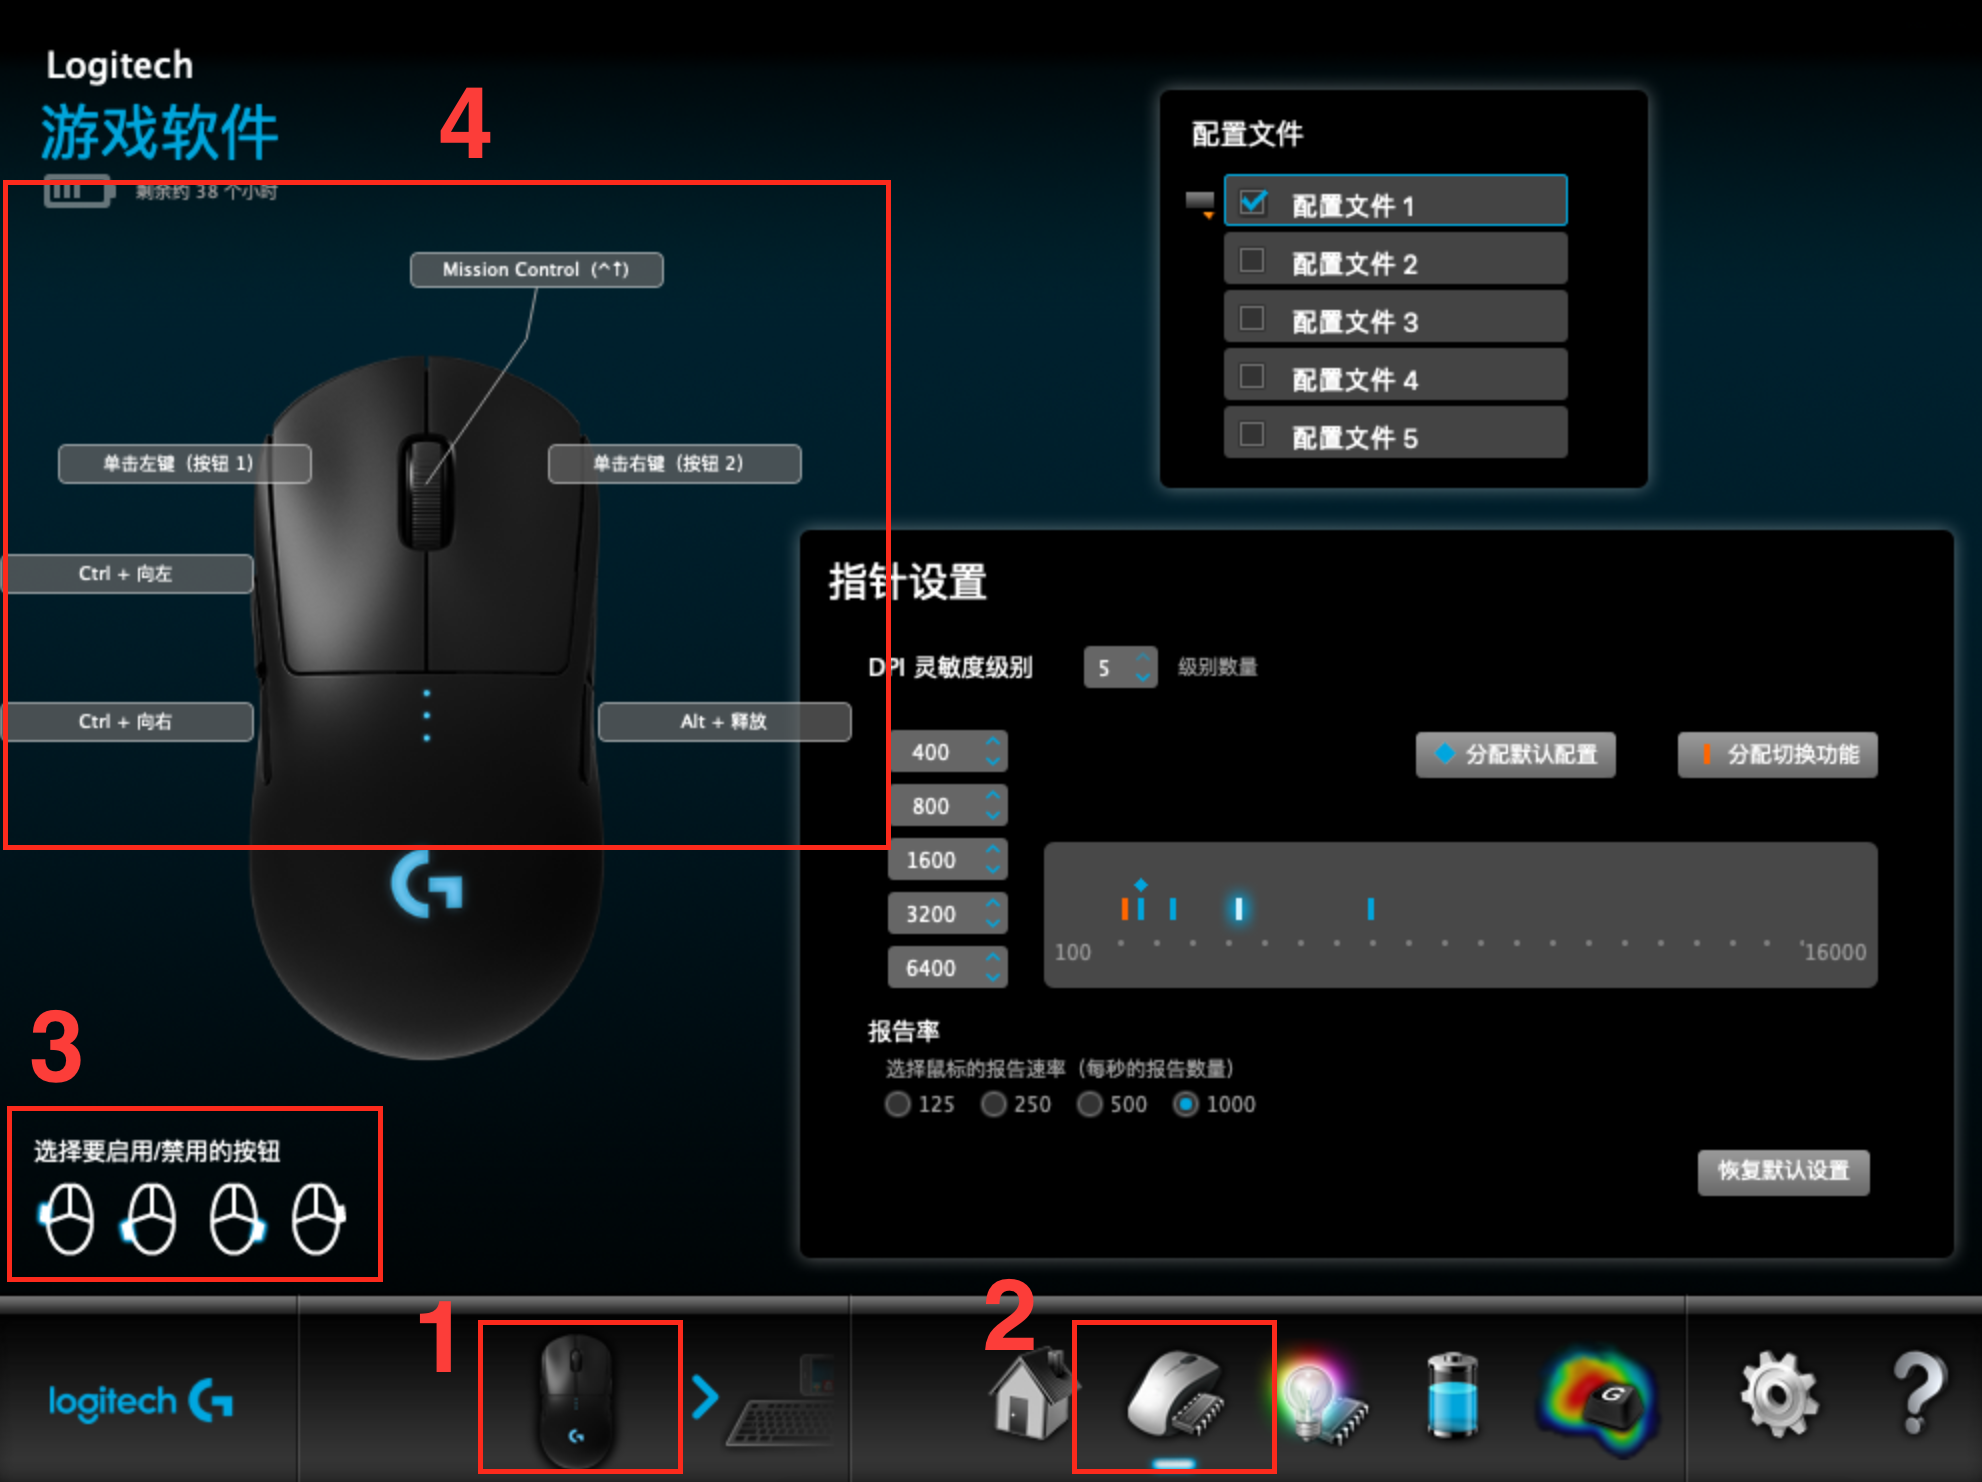This screenshot has width=1982, height=1482.
Task: Check the 配置文件 3 checkbox
Action: pyautogui.click(x=1252, y=319)
